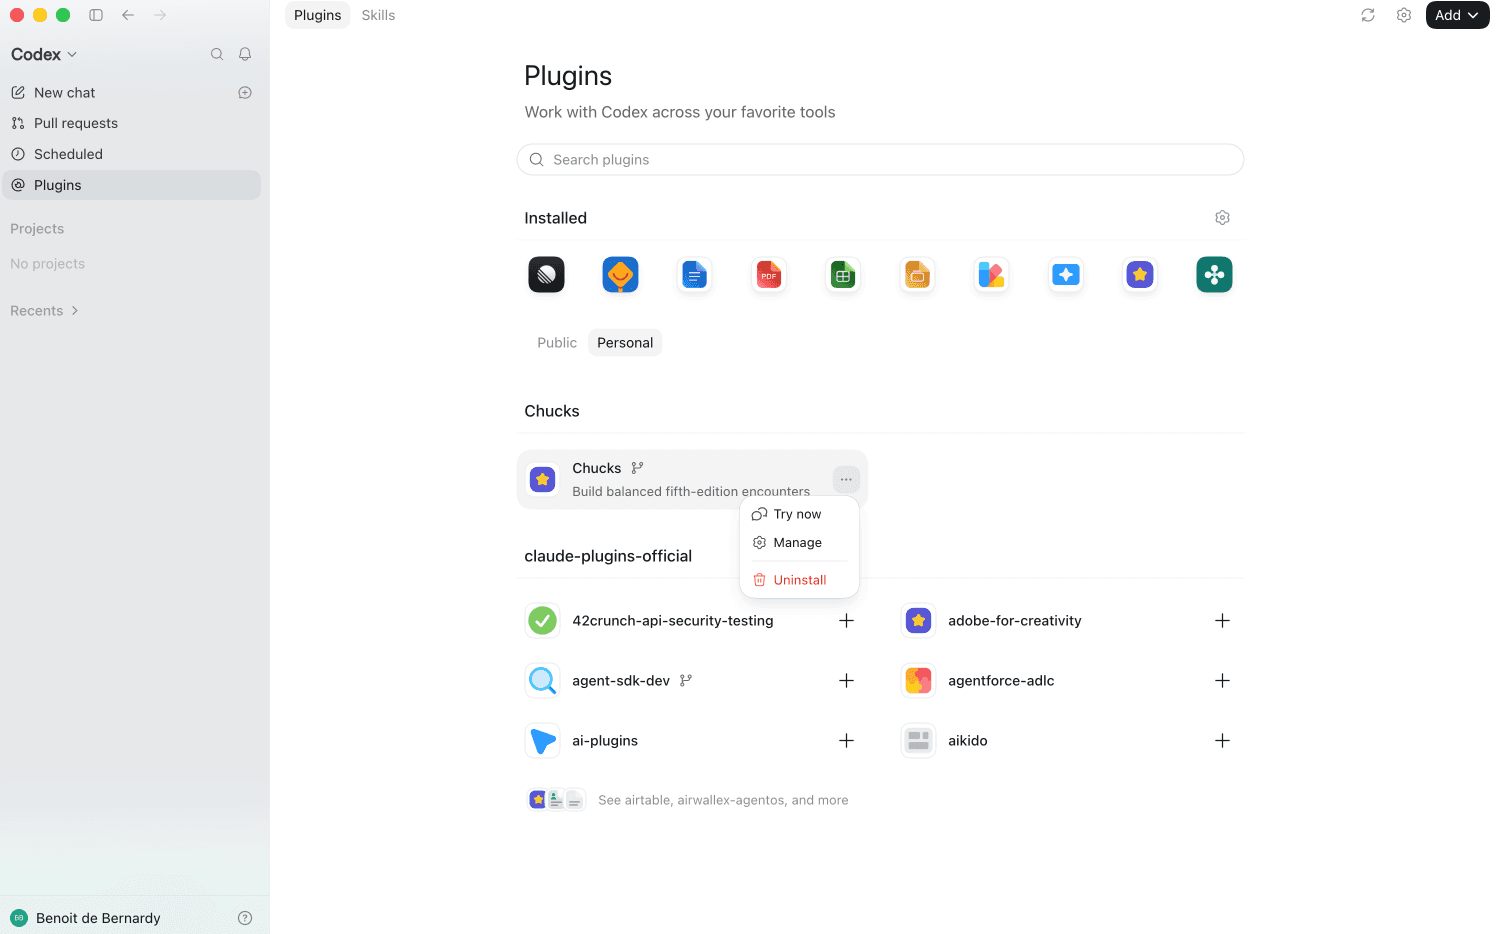Install agent-sdk-dev with its plus
Image resolution: width=1499 pixels, height=934 pixels.
coord(846,681)
